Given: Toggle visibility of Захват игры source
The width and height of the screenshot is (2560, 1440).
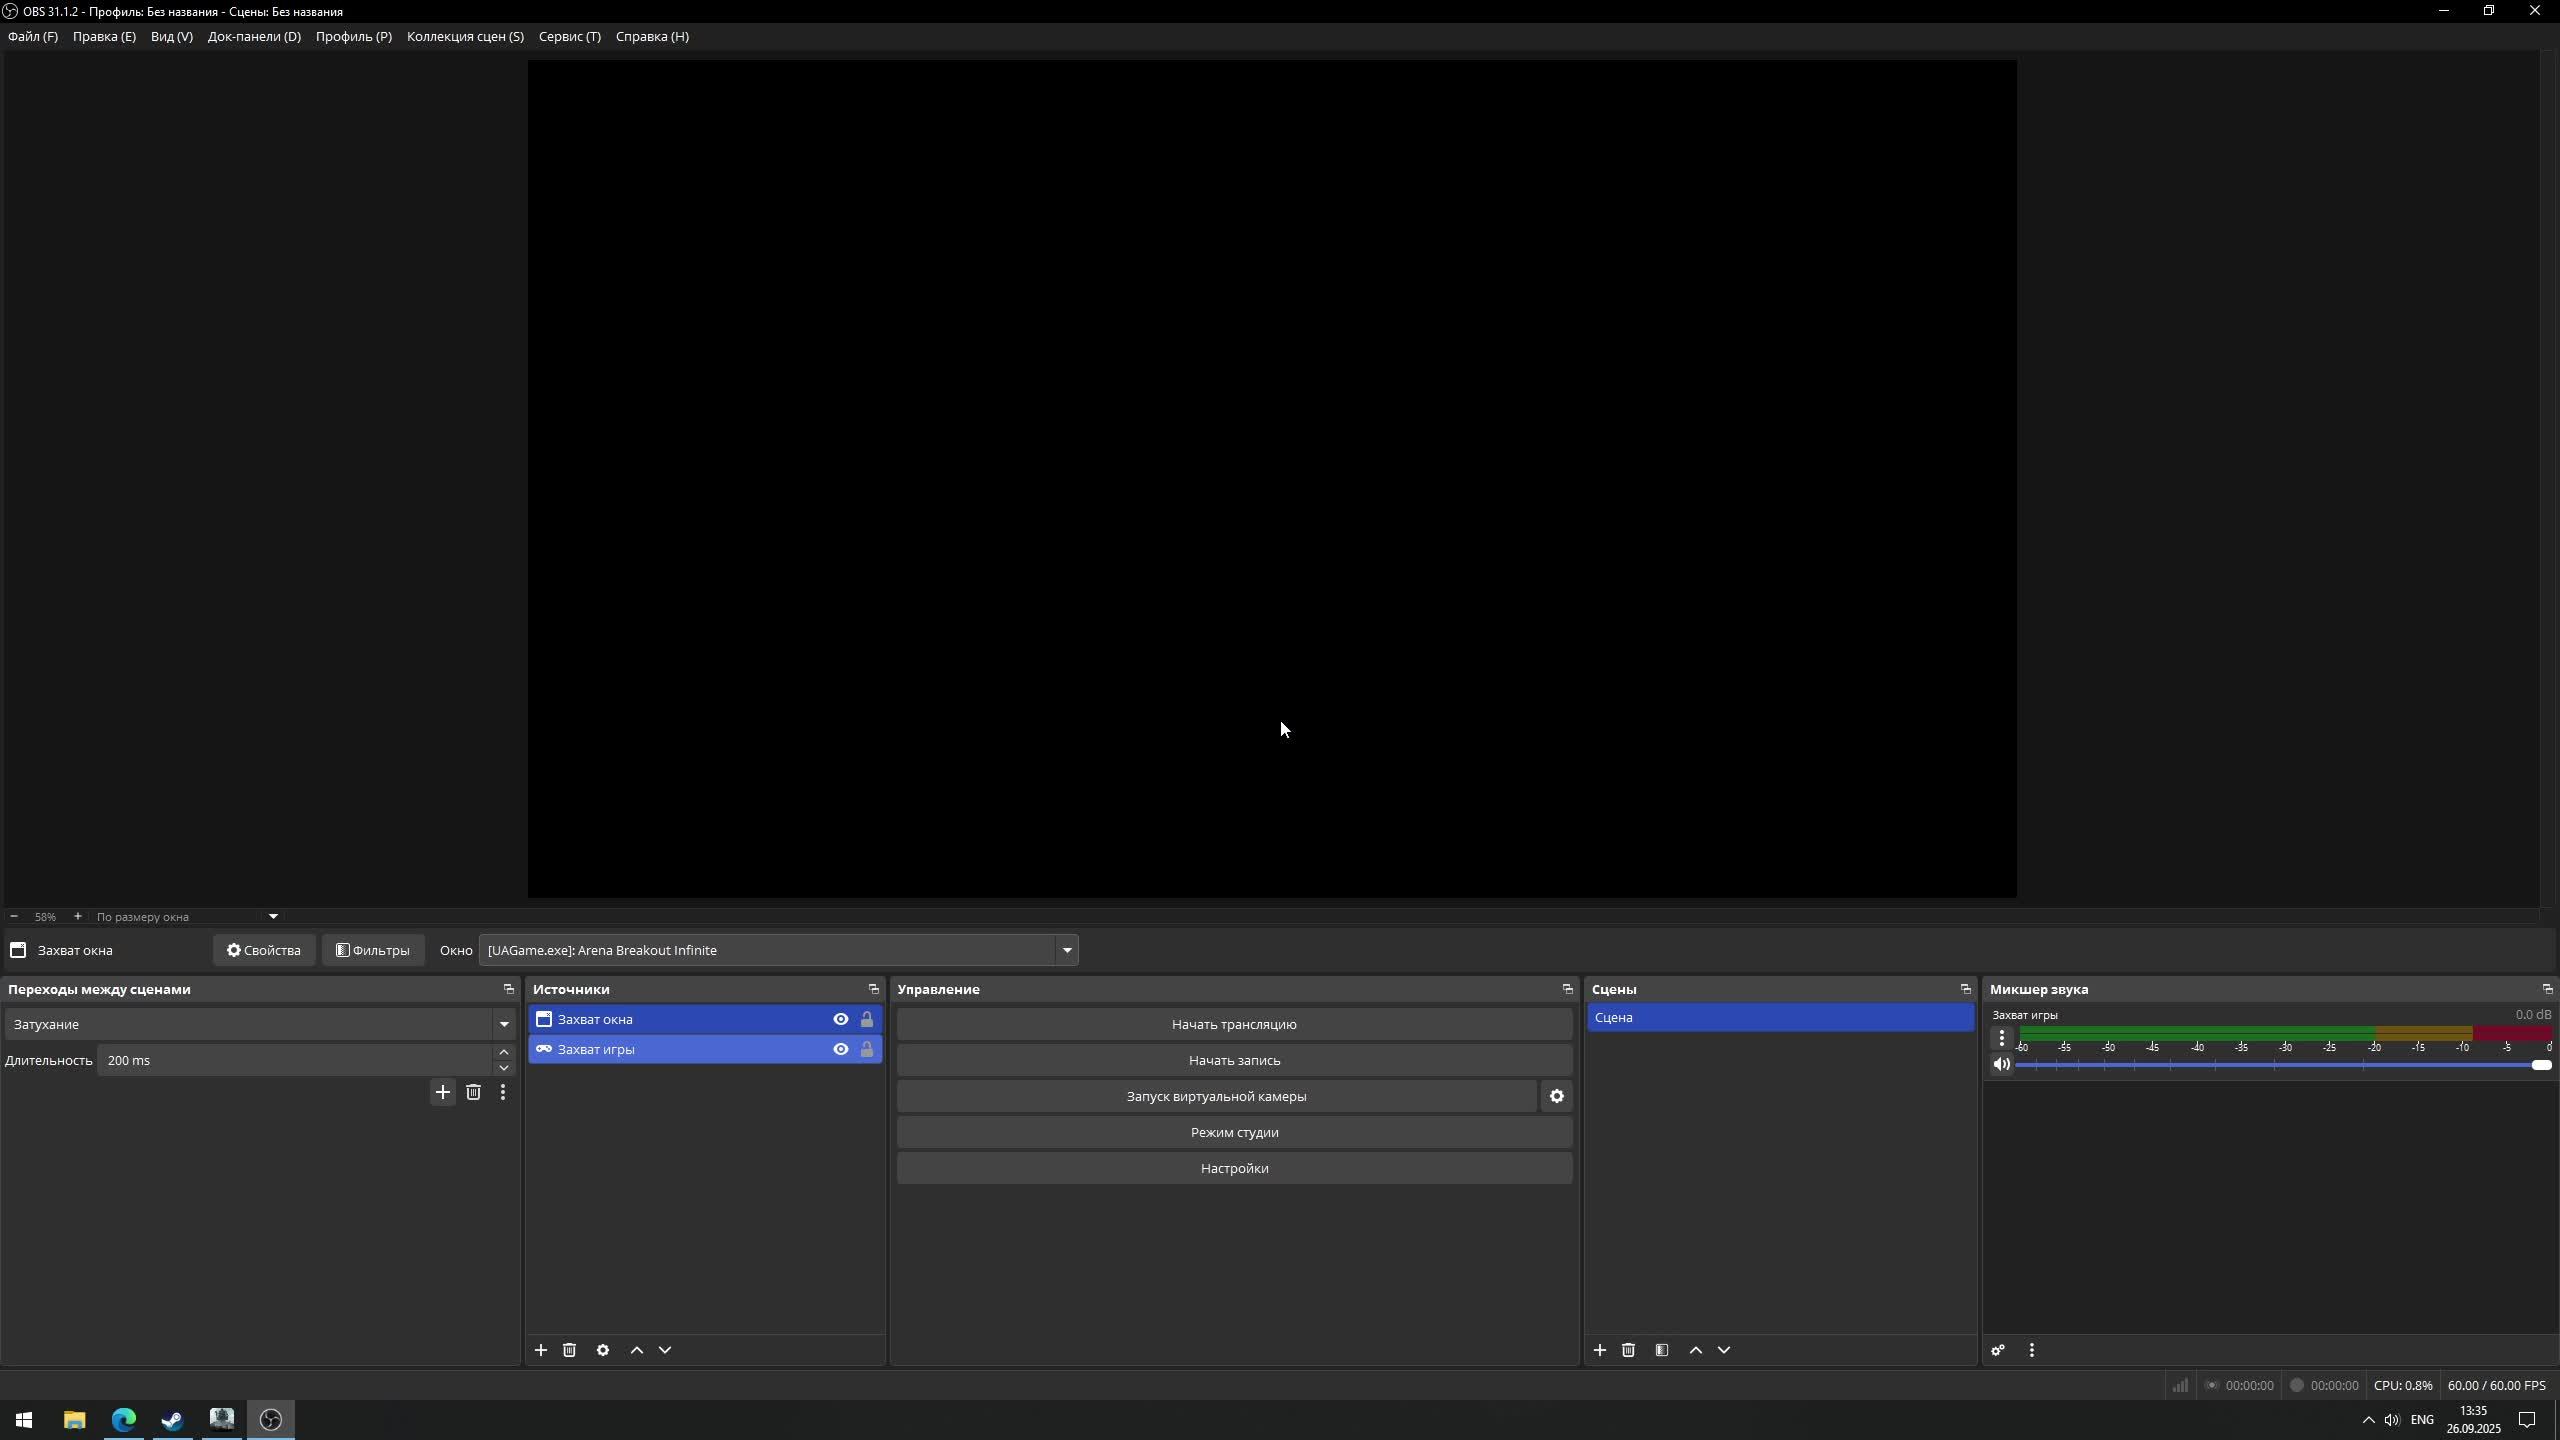Looking at the screenshot, I should tap(840, 1049).
